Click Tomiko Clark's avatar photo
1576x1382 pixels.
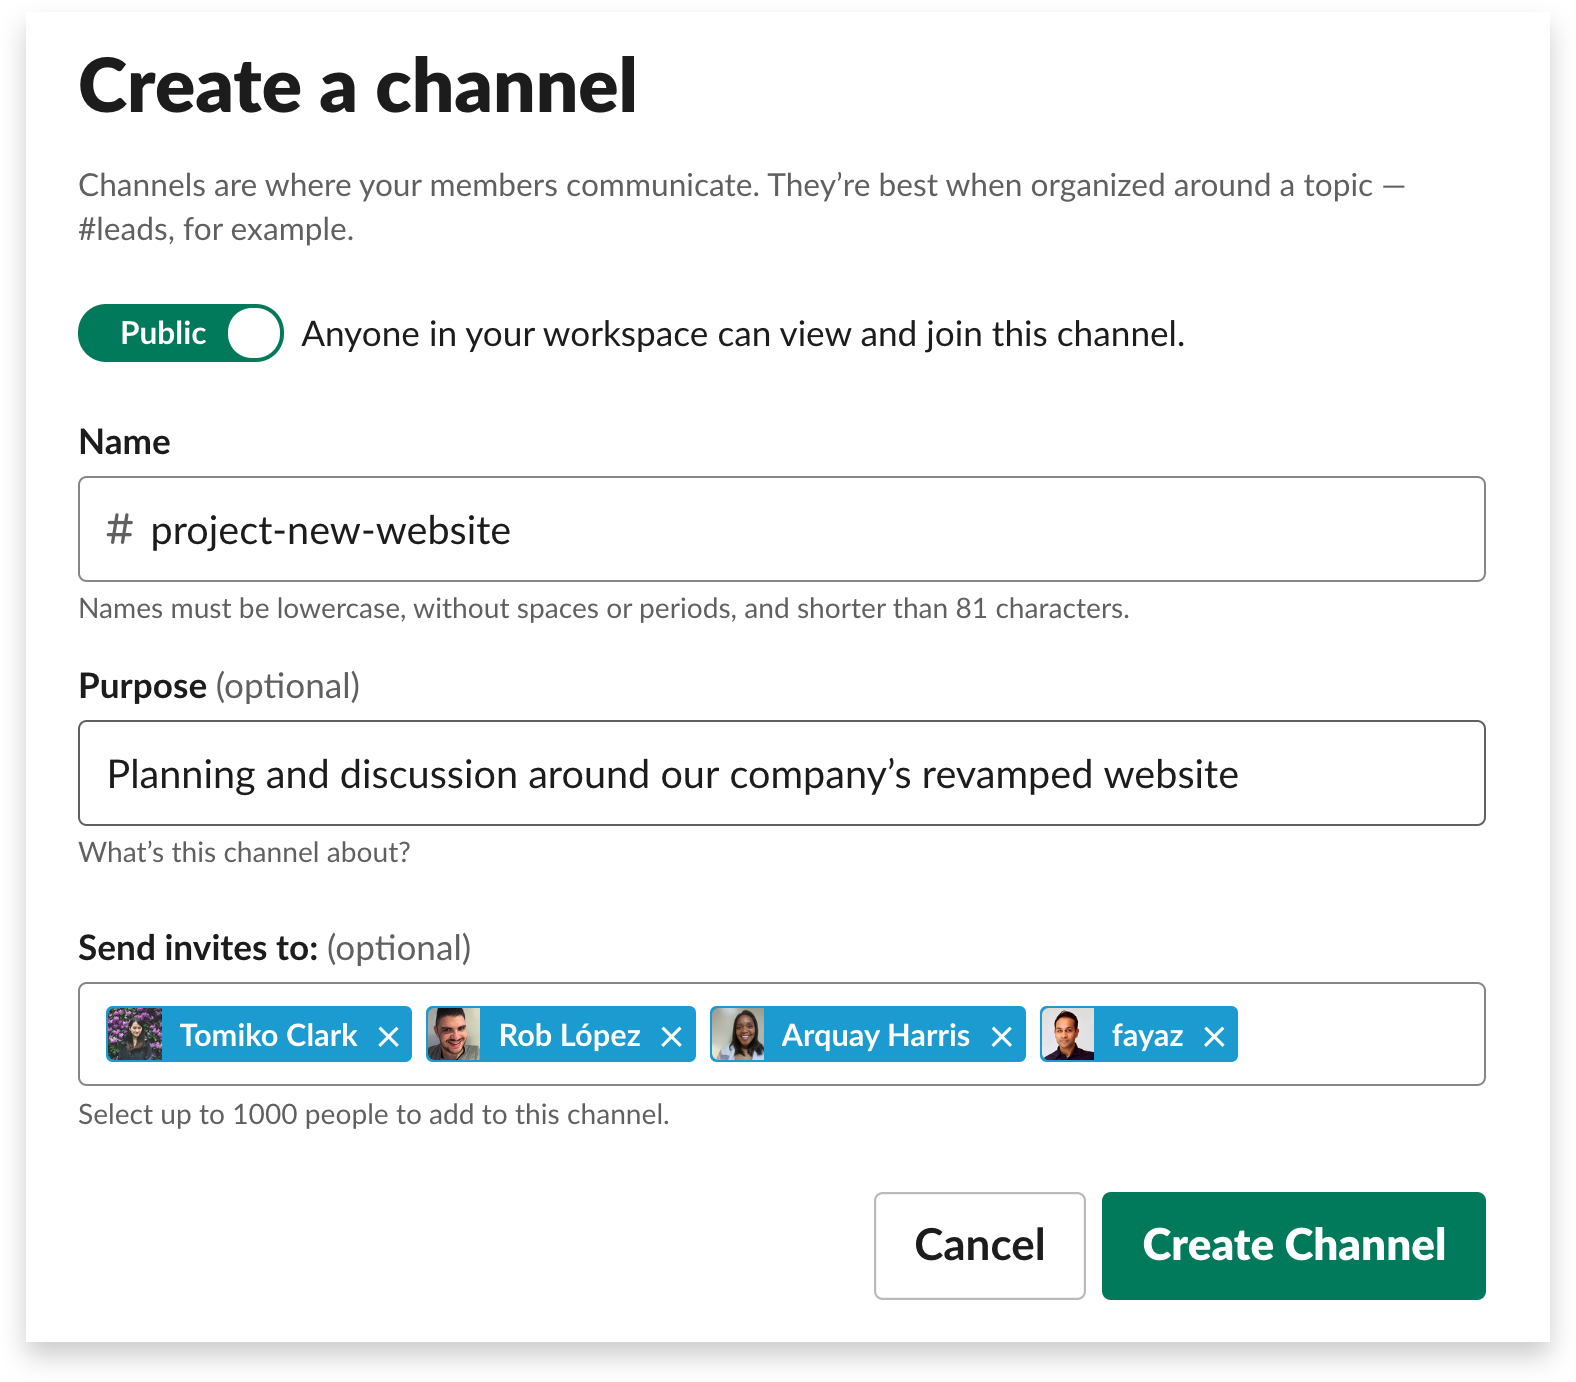[135, 1034]
